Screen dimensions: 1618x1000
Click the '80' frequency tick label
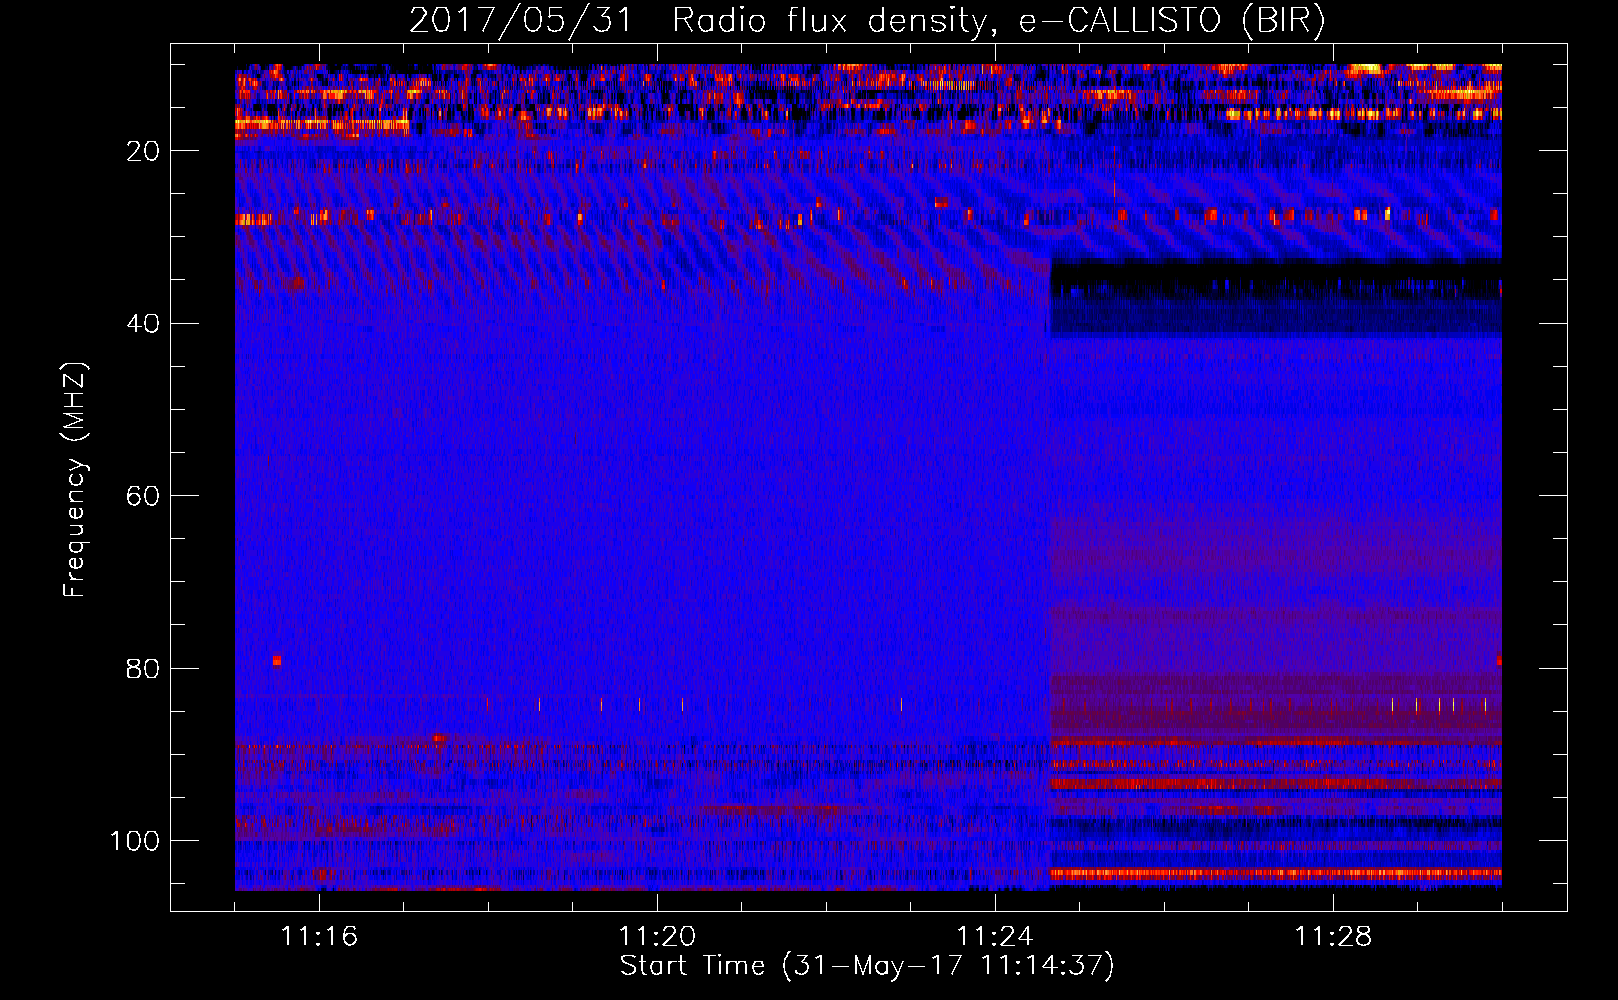[144, 668]
